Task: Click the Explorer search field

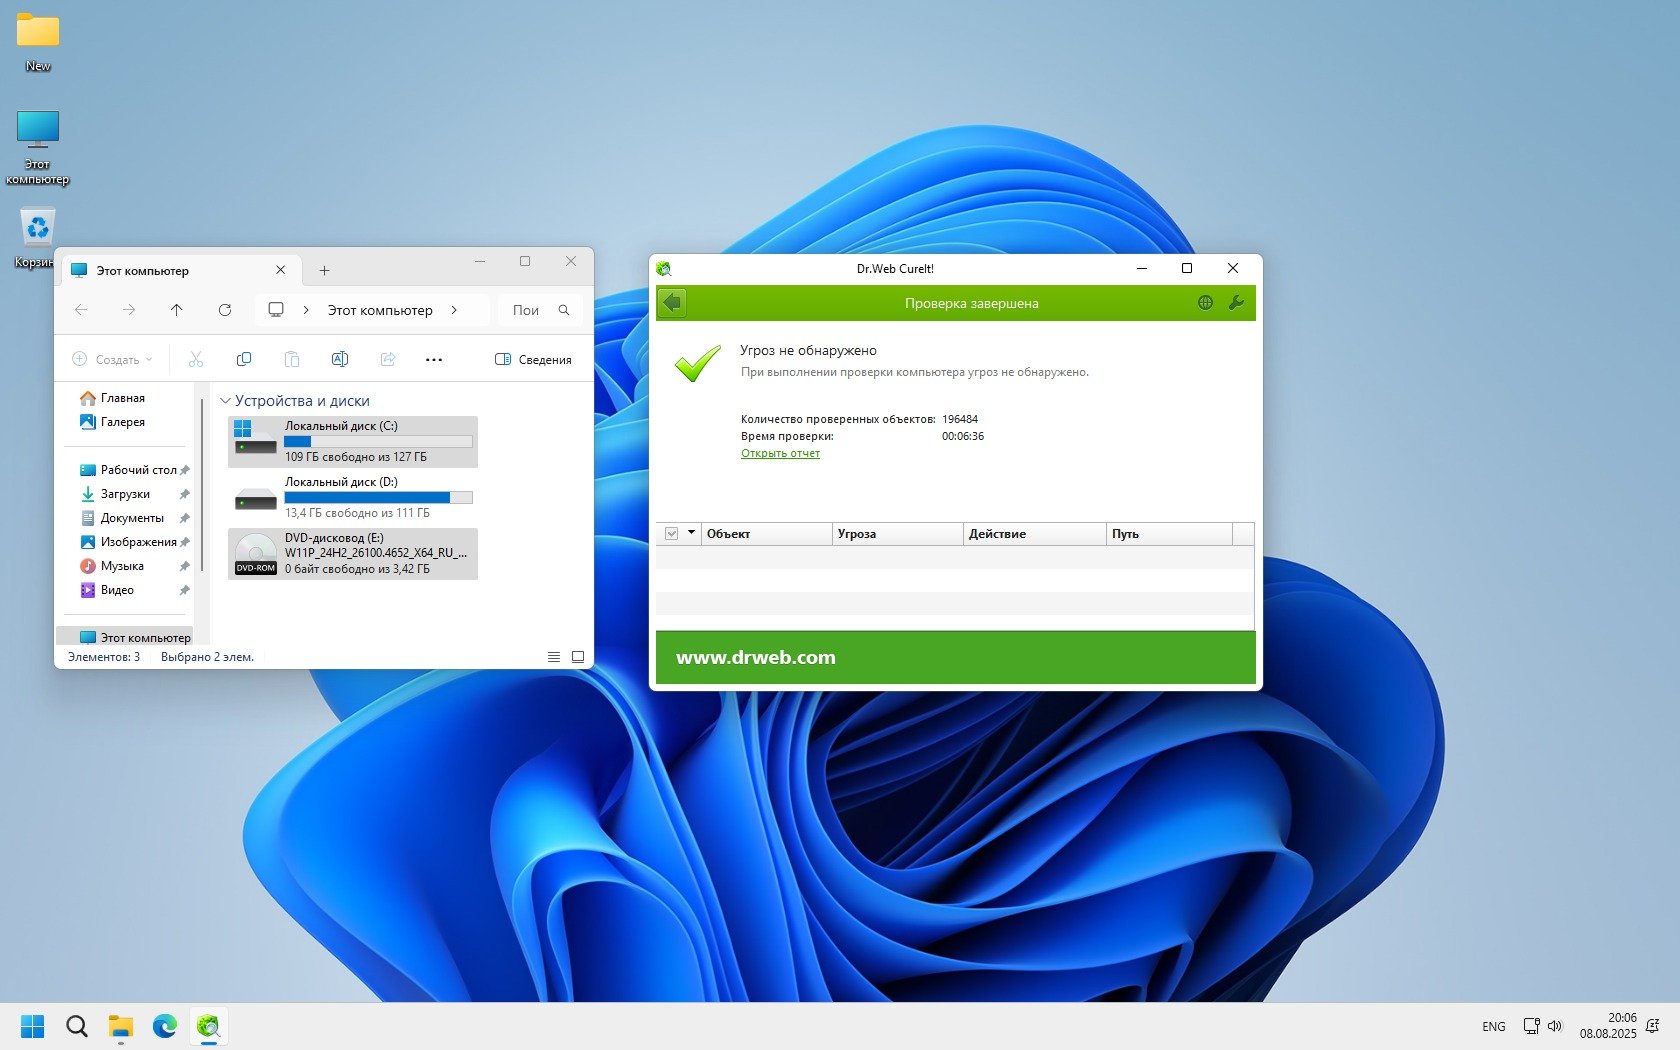Action: (540, 310)
